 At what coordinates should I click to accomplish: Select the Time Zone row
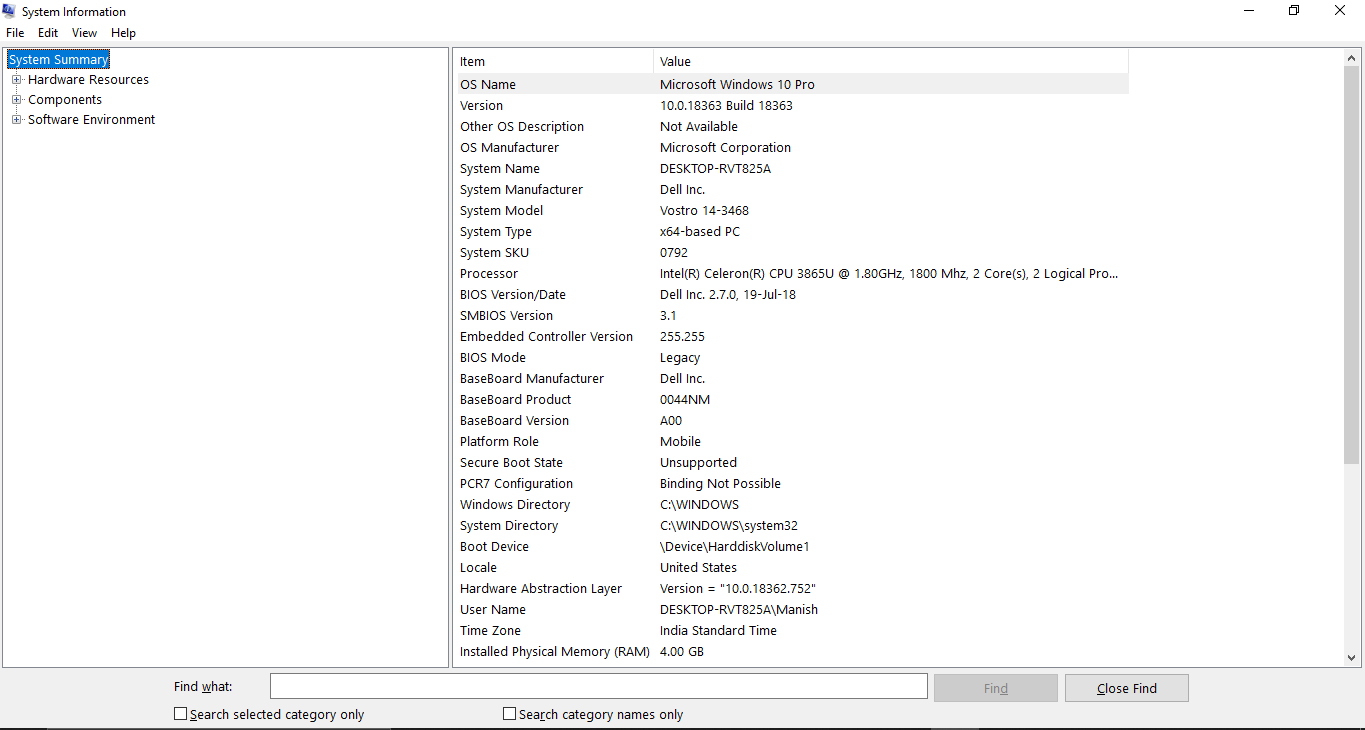click(x=793, y=631)
